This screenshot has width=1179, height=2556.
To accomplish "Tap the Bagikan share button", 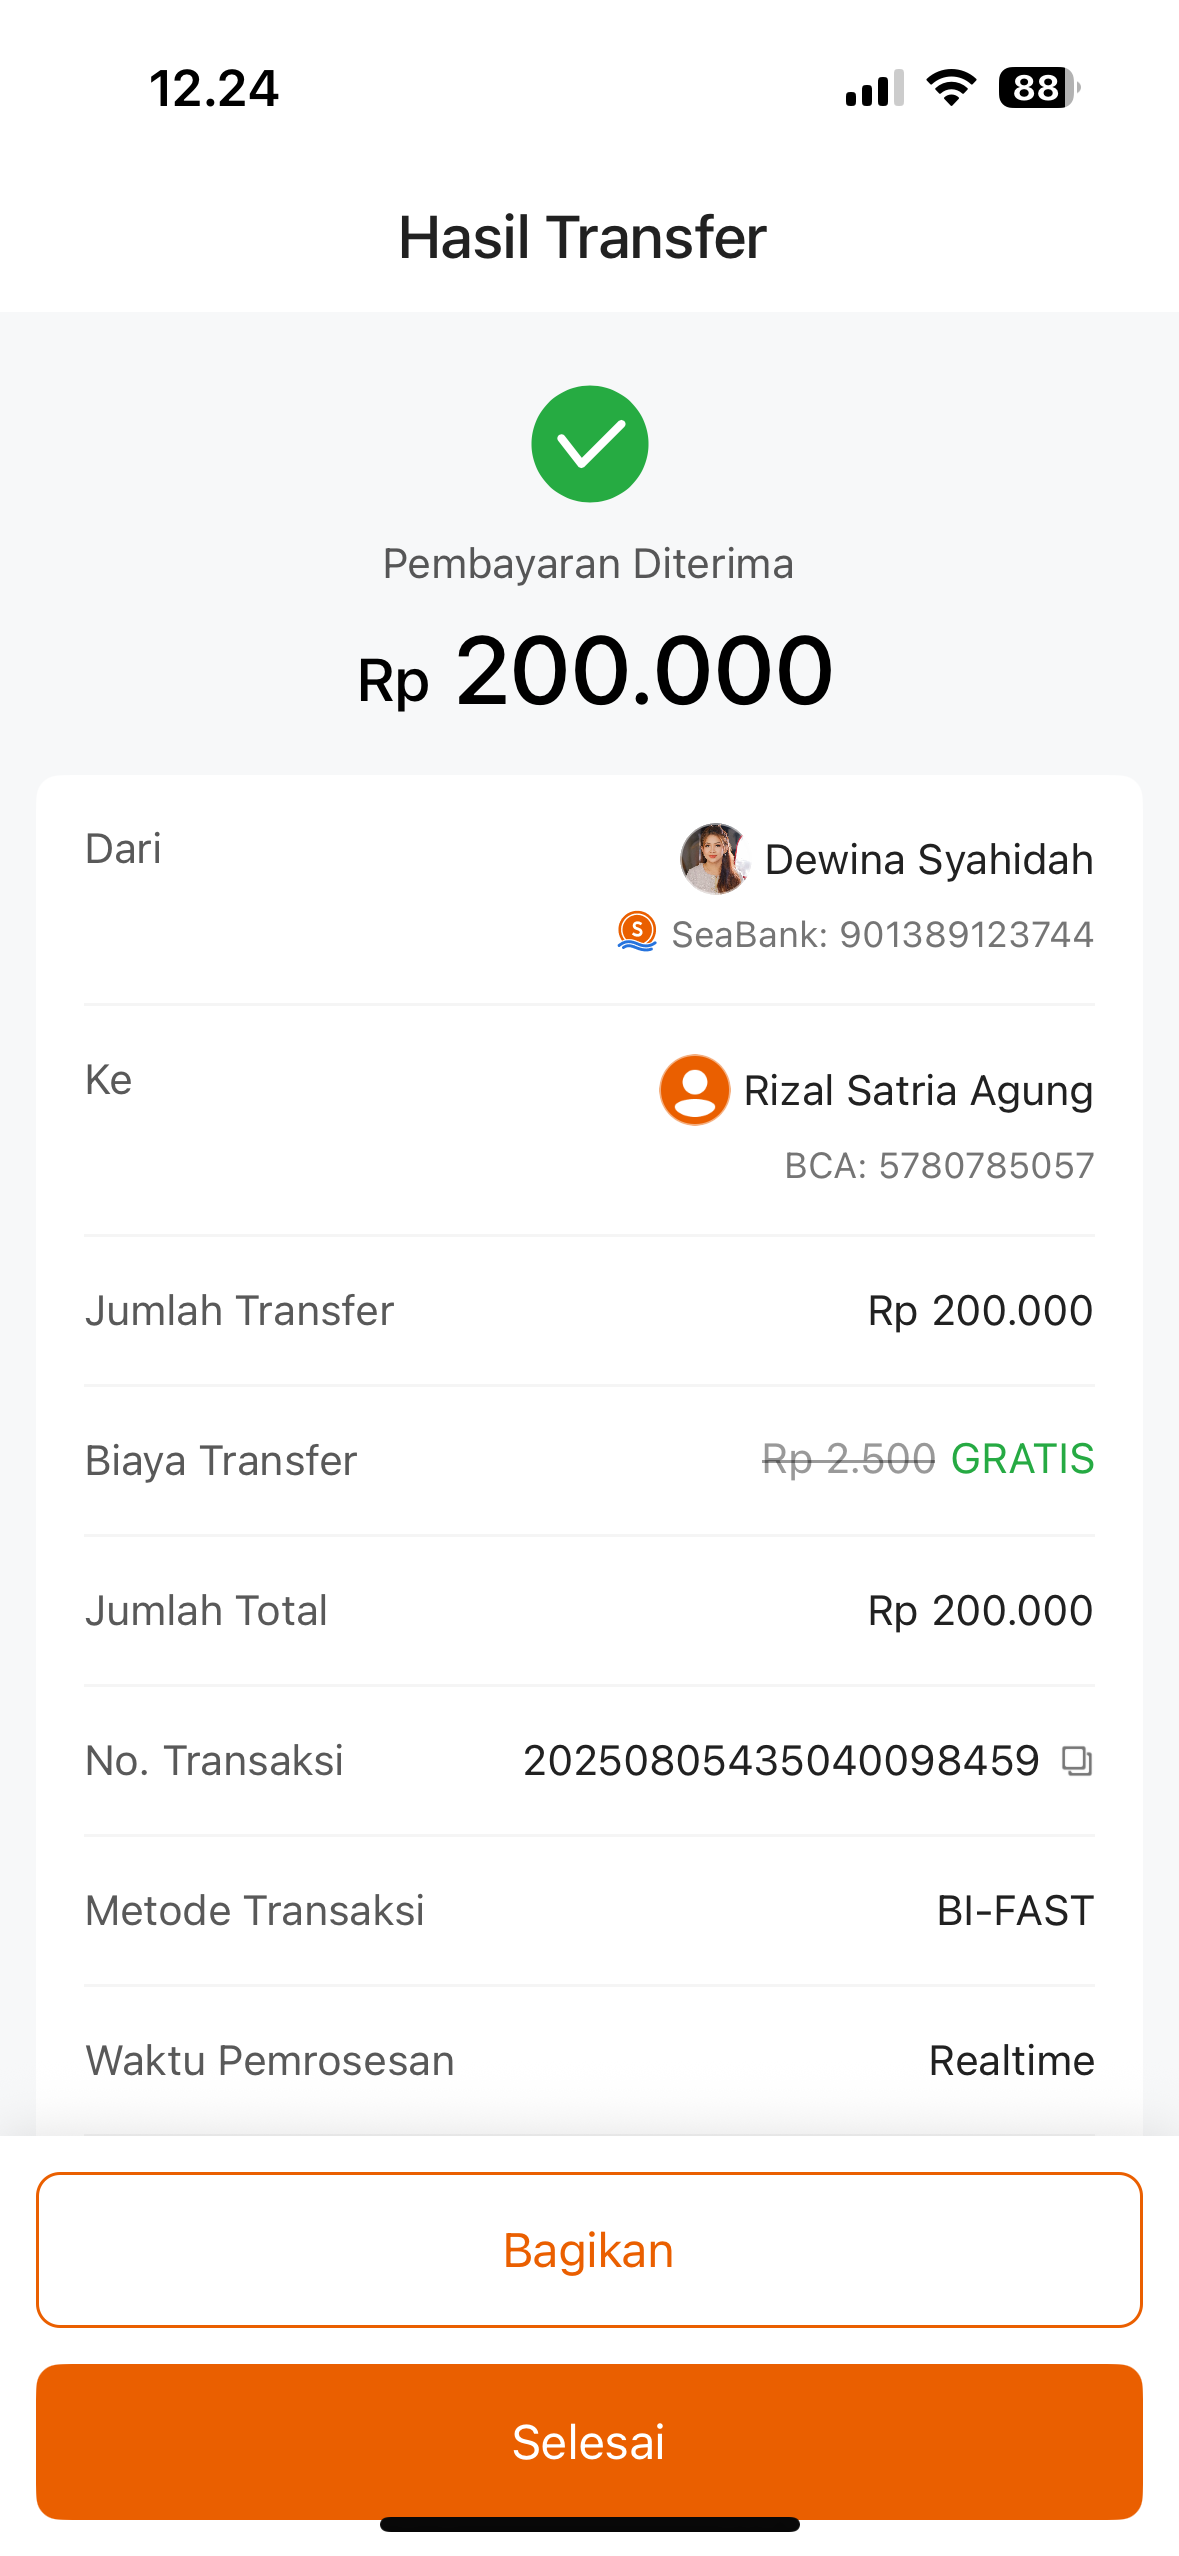I will tap(589, 2250).
